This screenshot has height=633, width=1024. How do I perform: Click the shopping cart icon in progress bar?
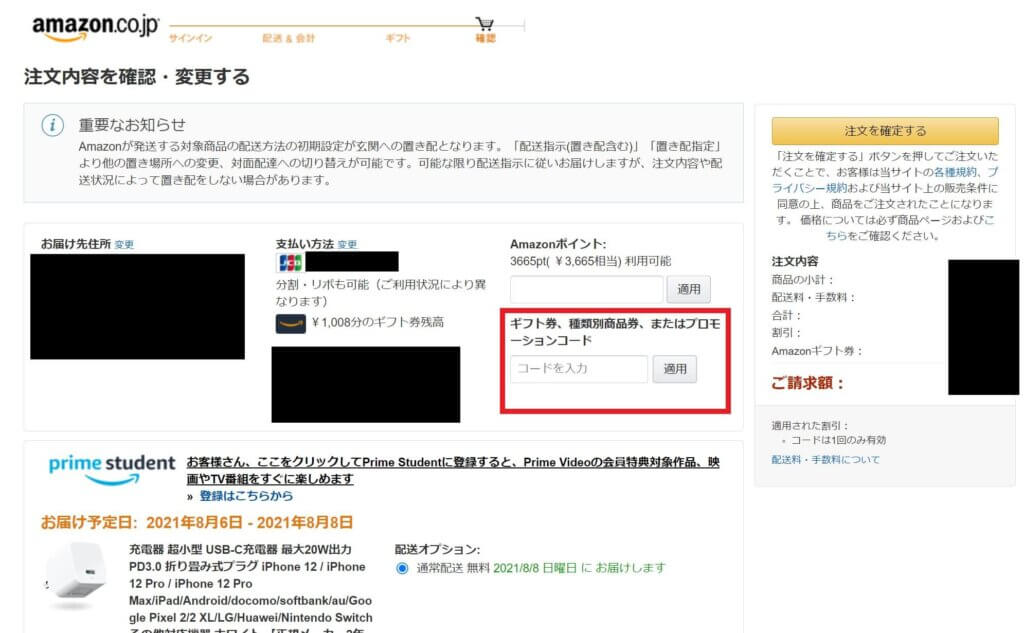(485, 24)
